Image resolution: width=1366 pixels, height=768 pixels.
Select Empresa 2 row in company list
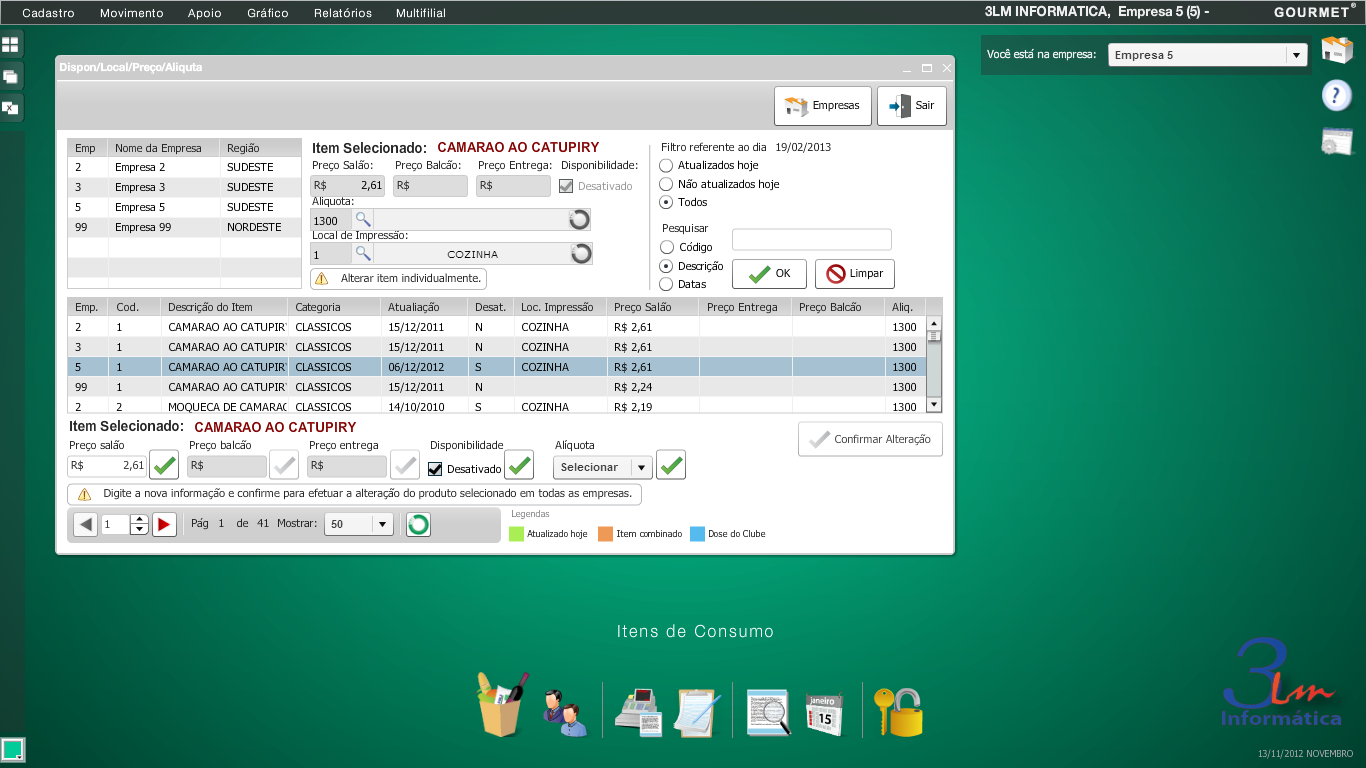tap(184, 167)
